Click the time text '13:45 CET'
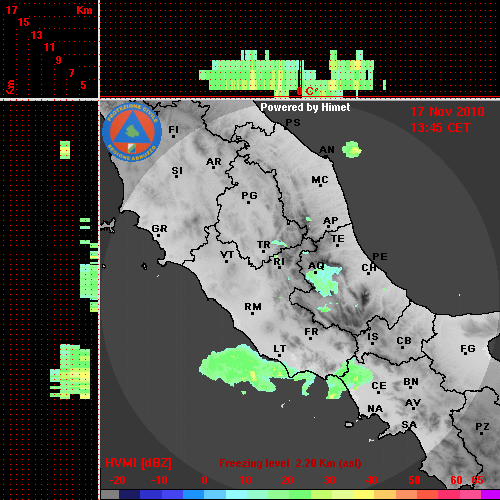Screen dimensions: 500x500 point(440,128)
